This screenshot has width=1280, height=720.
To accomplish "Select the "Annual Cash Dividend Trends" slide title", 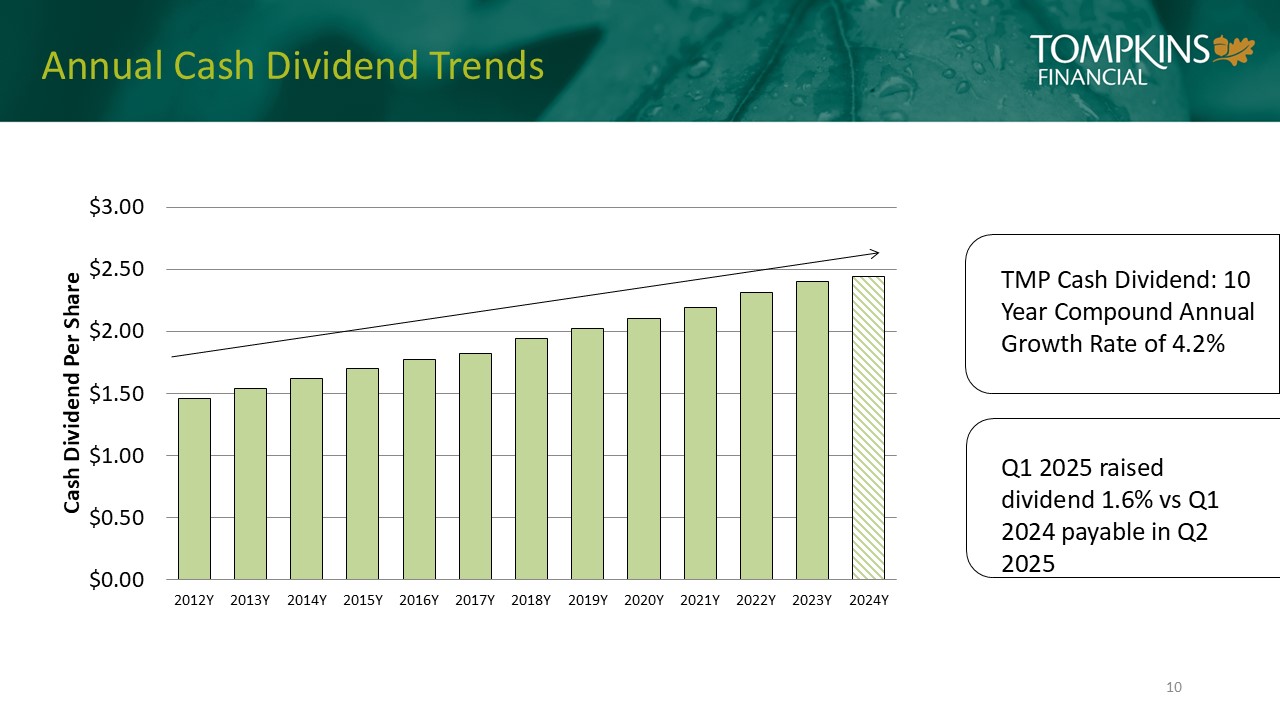I will 292,66.
